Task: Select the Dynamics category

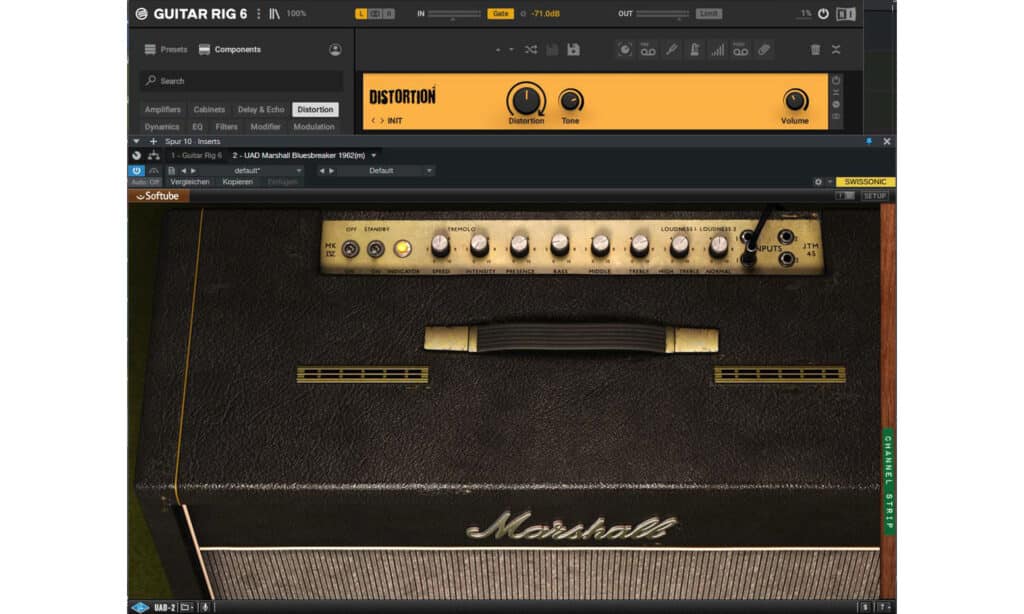Action: 162,127
